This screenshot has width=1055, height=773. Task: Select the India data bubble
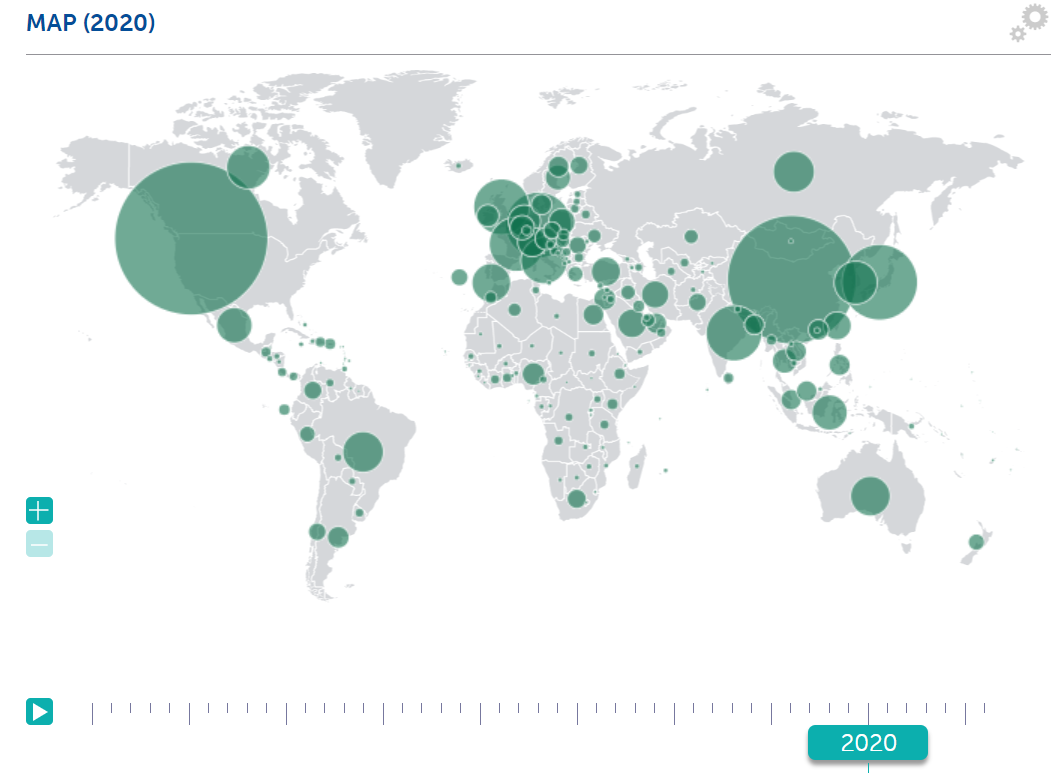tap(734, 333)
